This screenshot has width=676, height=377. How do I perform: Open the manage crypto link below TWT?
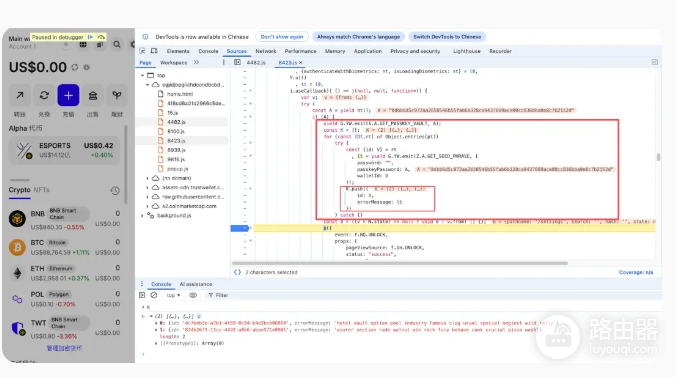tap(64, 348)
